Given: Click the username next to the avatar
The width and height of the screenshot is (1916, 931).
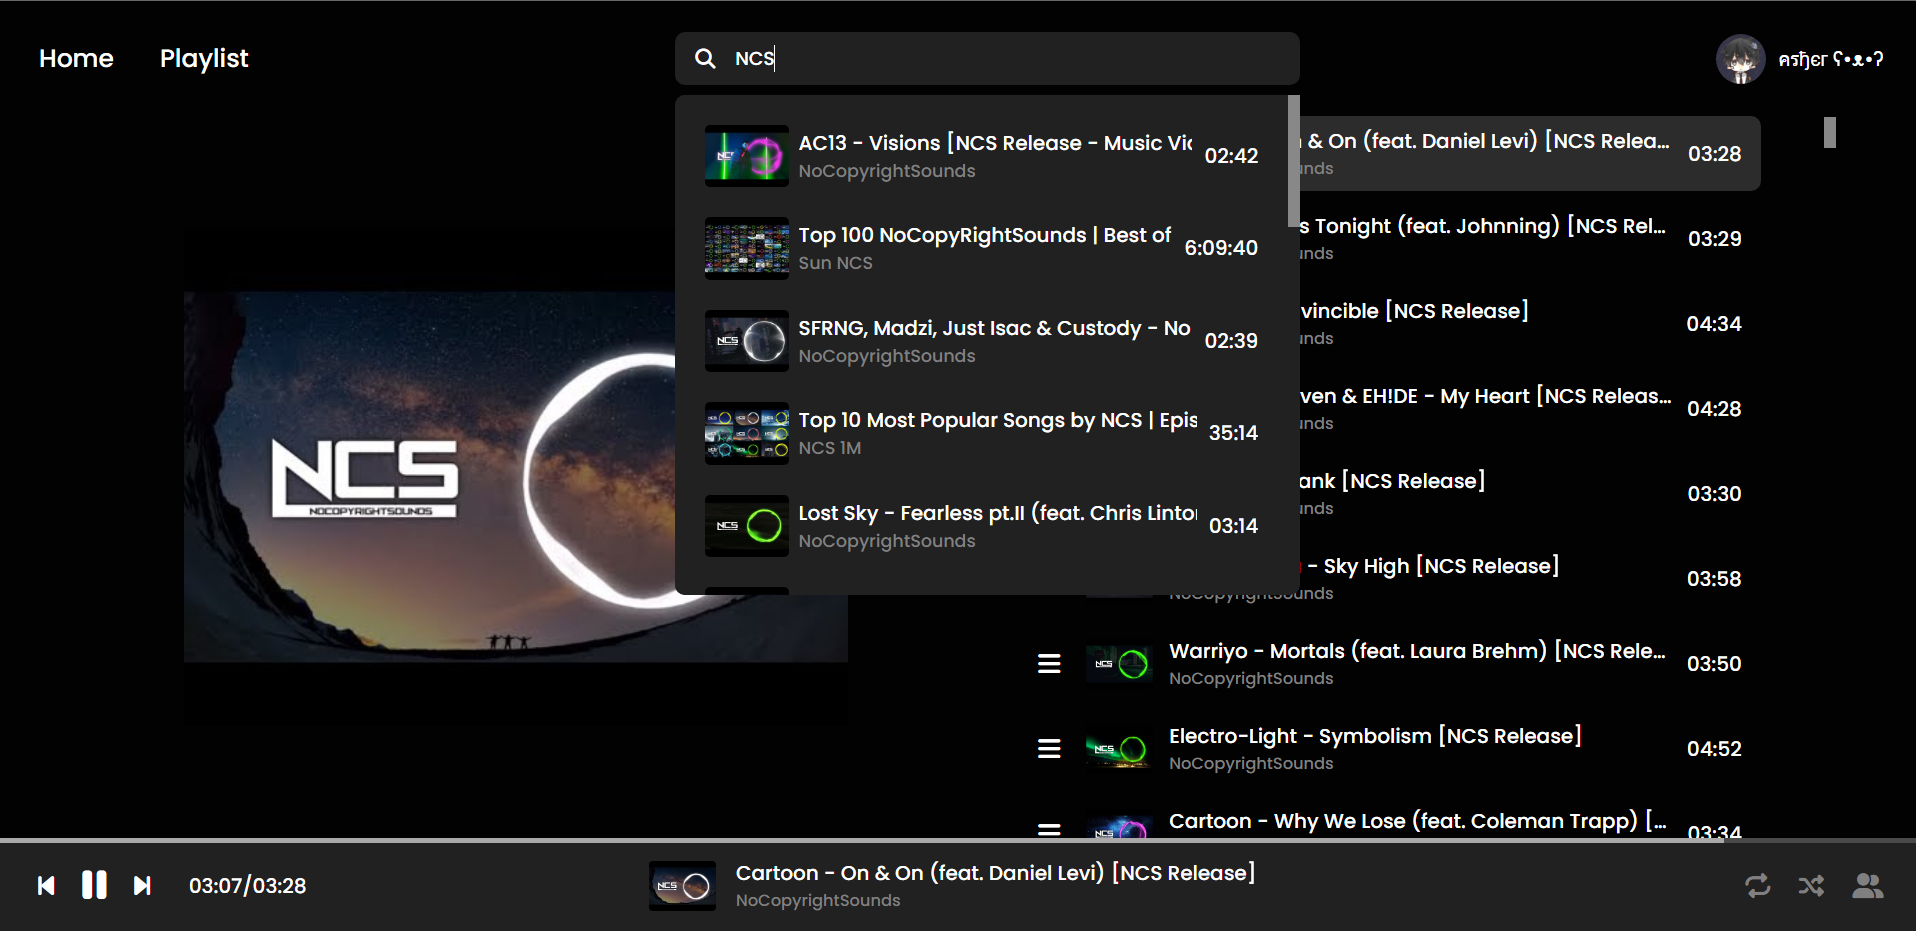Looking at the screenshot, I should point(1831,60).
